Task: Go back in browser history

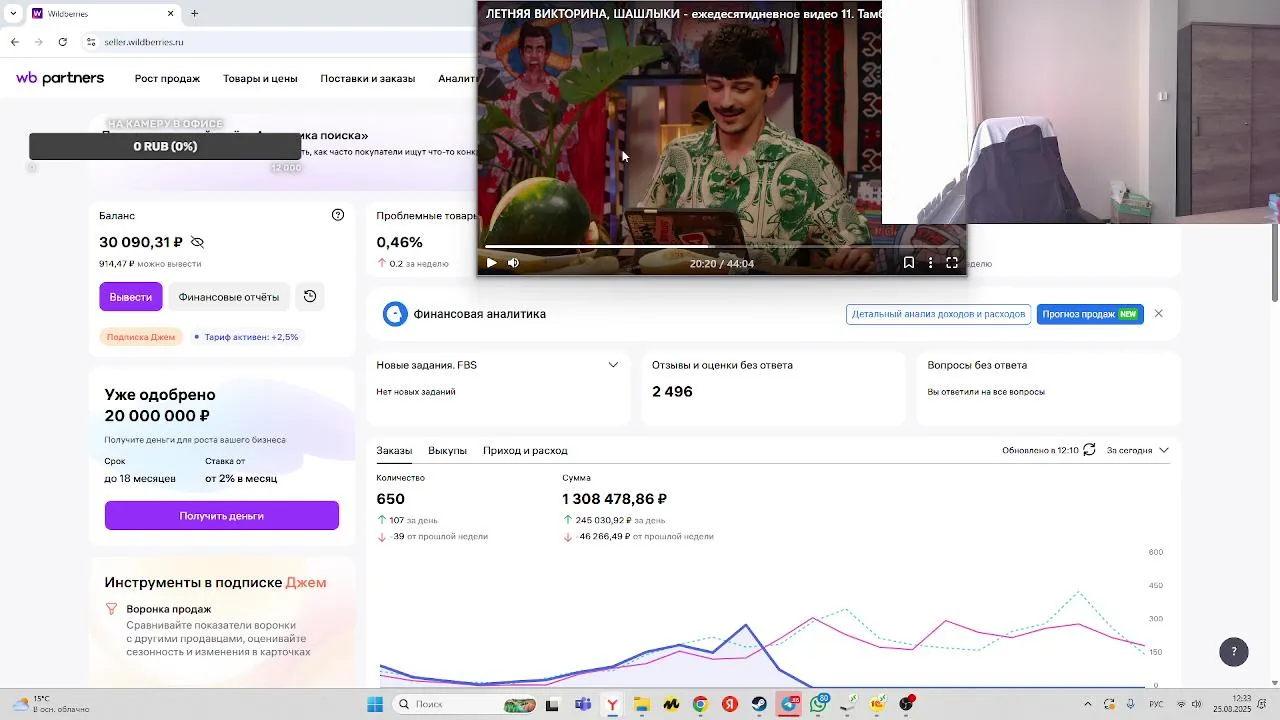Action: coord(14,42)
